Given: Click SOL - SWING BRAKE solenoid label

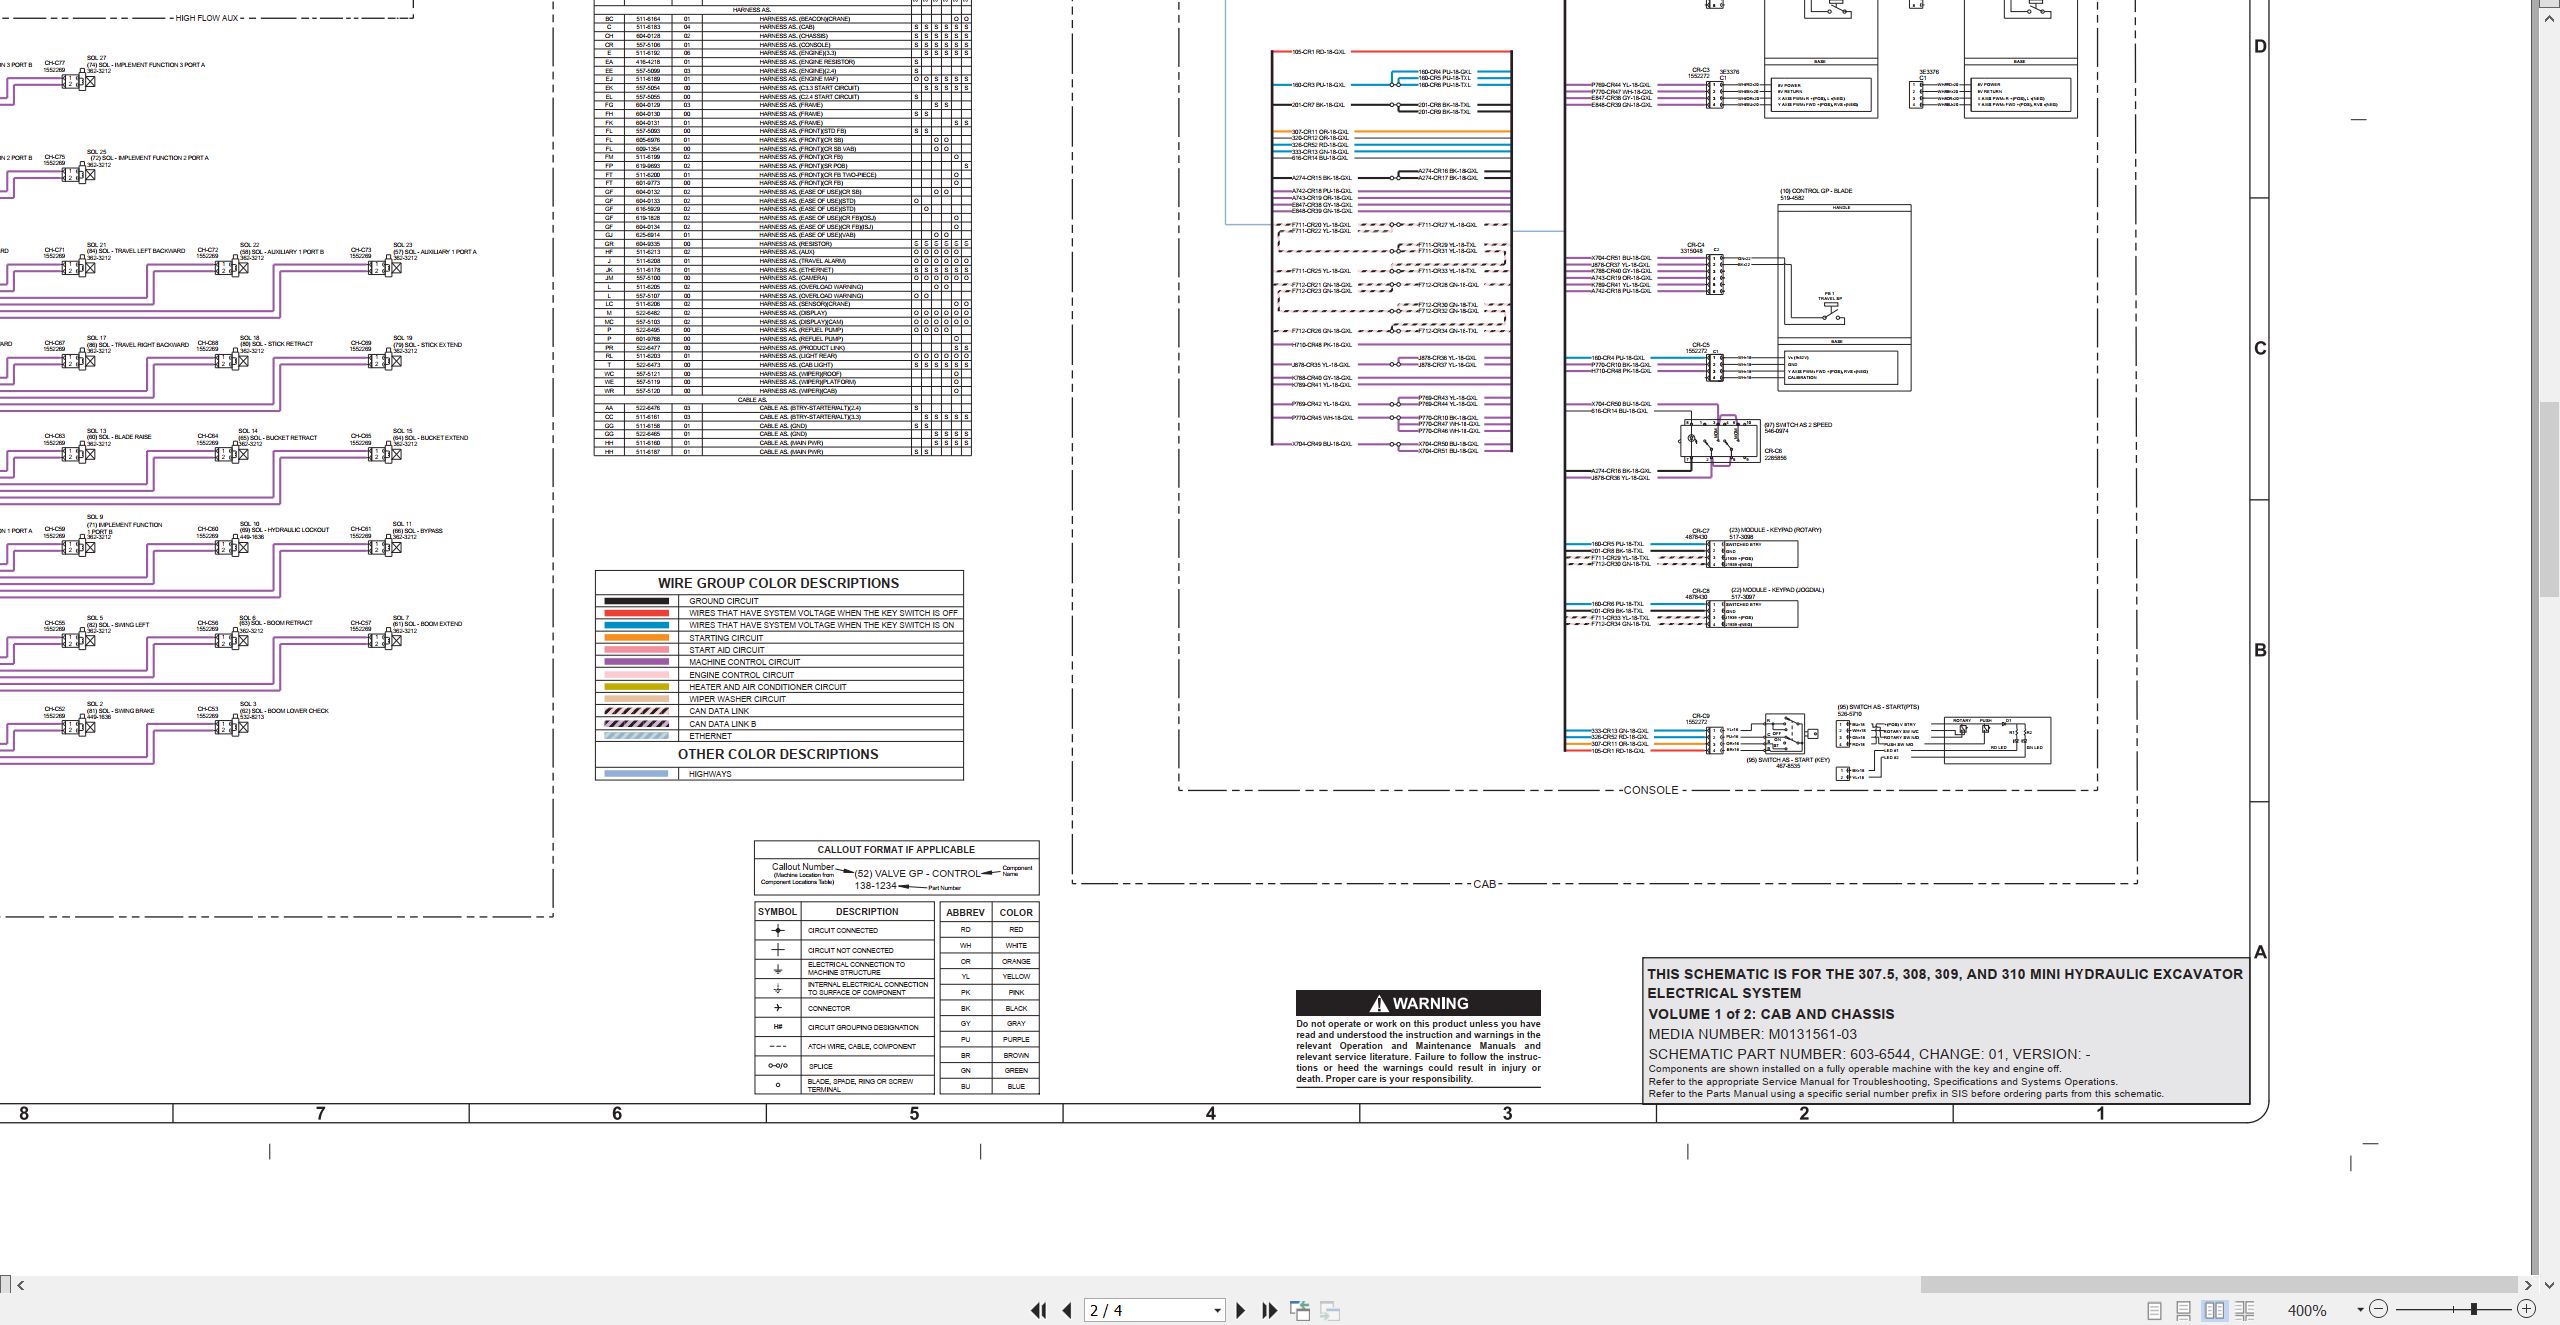Looking at the screenshot, I should click(x=120, y=711).
